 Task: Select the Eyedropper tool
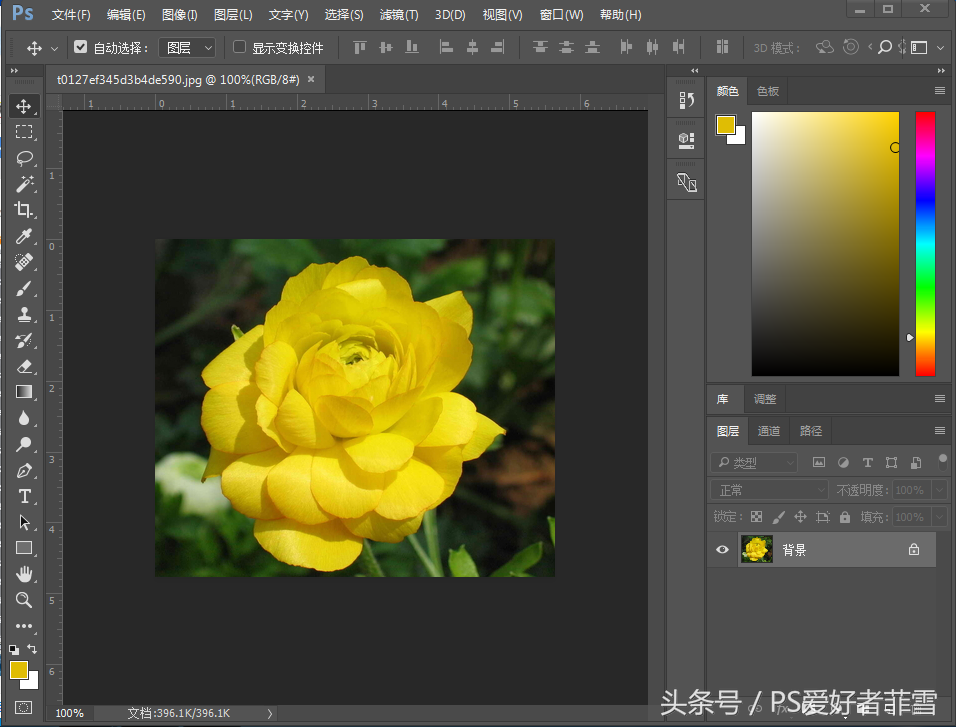point(24,236)
